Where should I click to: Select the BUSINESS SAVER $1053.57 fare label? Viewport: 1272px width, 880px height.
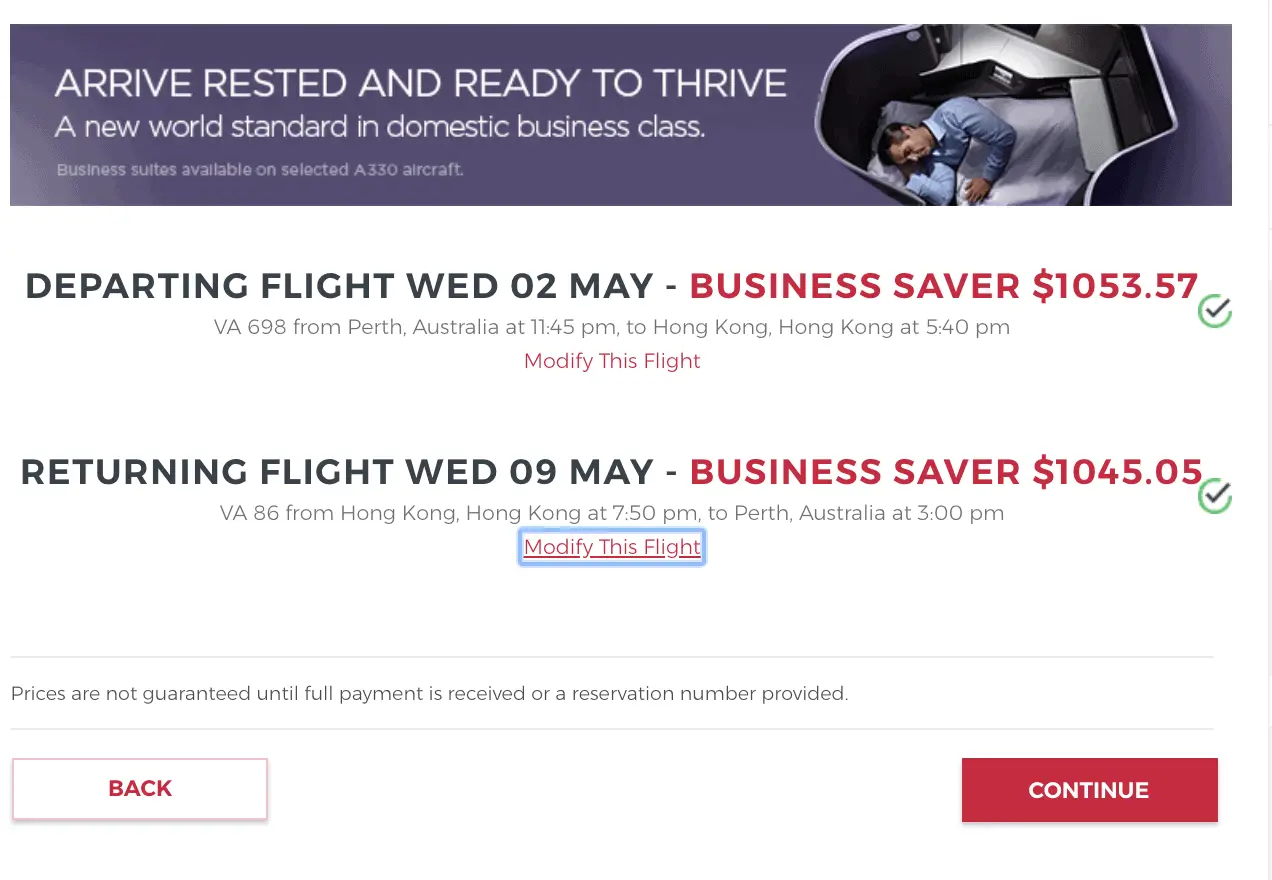click(x=944, y=286)
